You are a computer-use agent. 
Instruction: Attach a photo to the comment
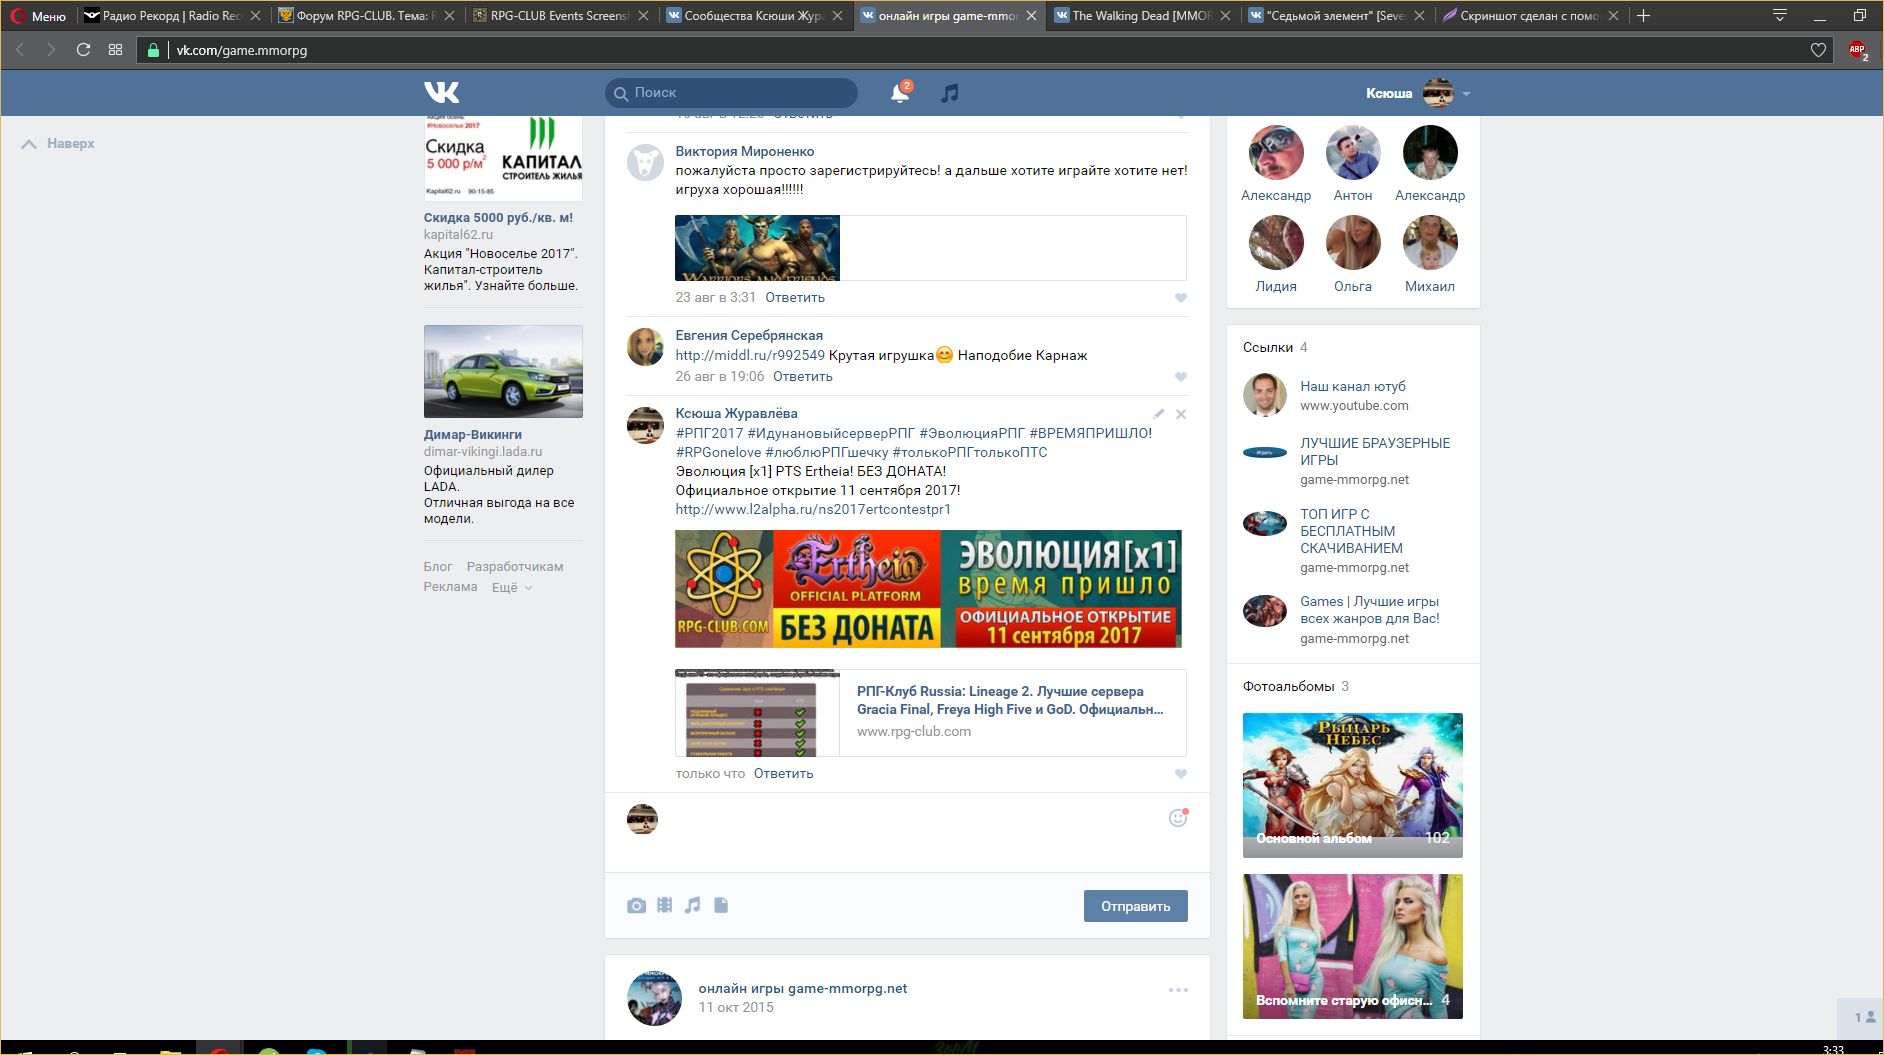(x=636, y=906)
